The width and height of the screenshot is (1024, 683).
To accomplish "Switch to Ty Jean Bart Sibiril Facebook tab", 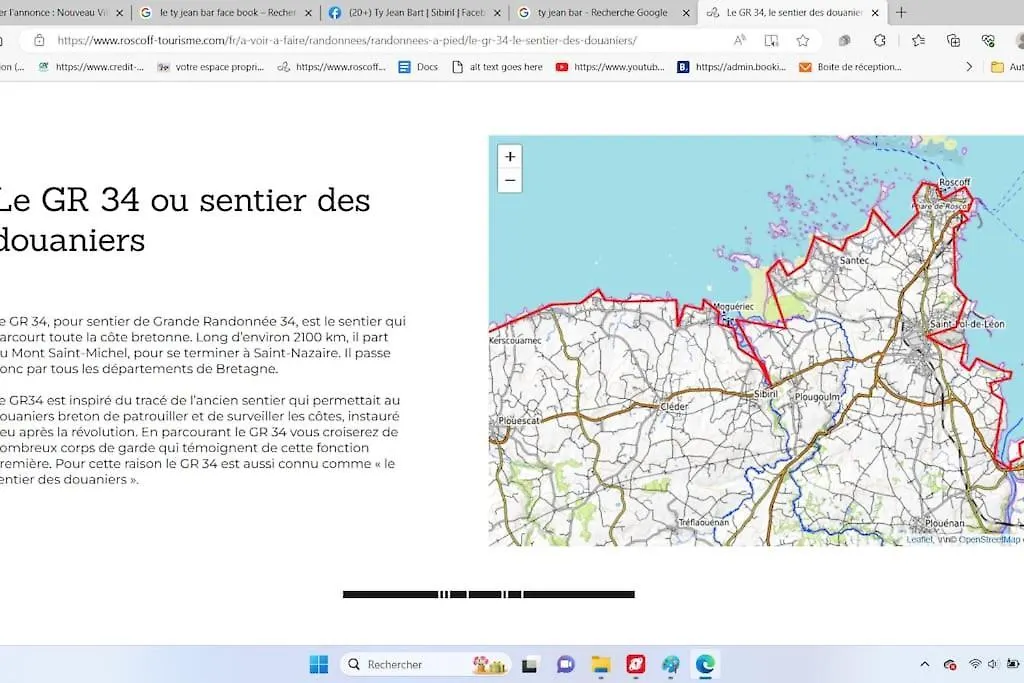I will point(415,12).
